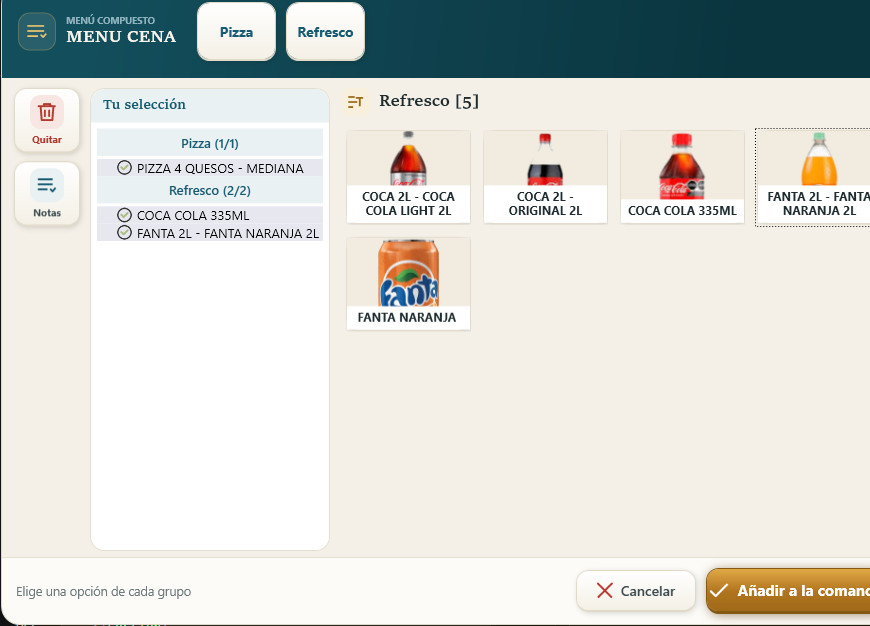The image size is (870, 626).
Task: Click the Cancelar button
Action: (x=636, y=591)
